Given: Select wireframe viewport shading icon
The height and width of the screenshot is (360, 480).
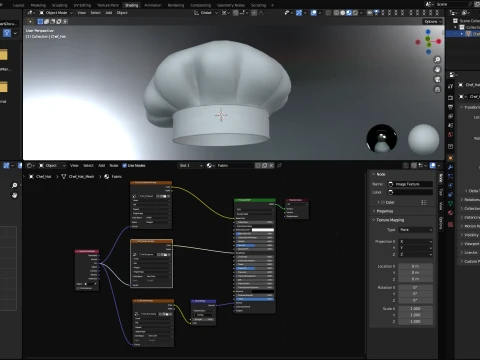Looking at the screenshot, I should click(x=336, y=13).
